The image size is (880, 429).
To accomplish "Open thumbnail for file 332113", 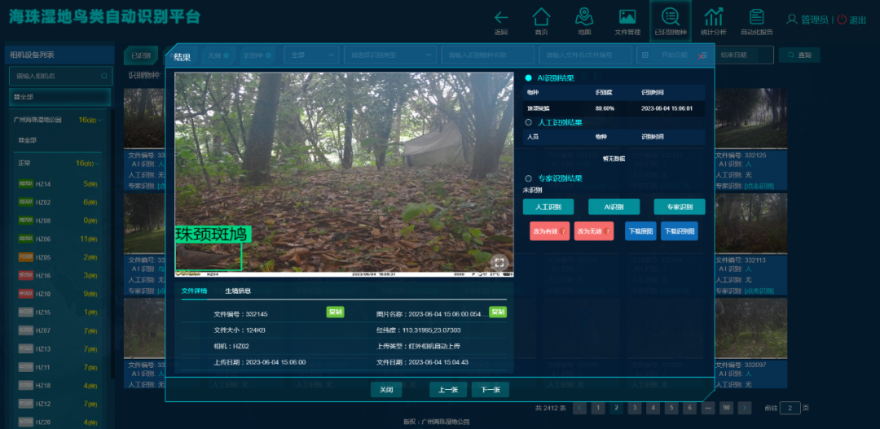I will 751,223.
